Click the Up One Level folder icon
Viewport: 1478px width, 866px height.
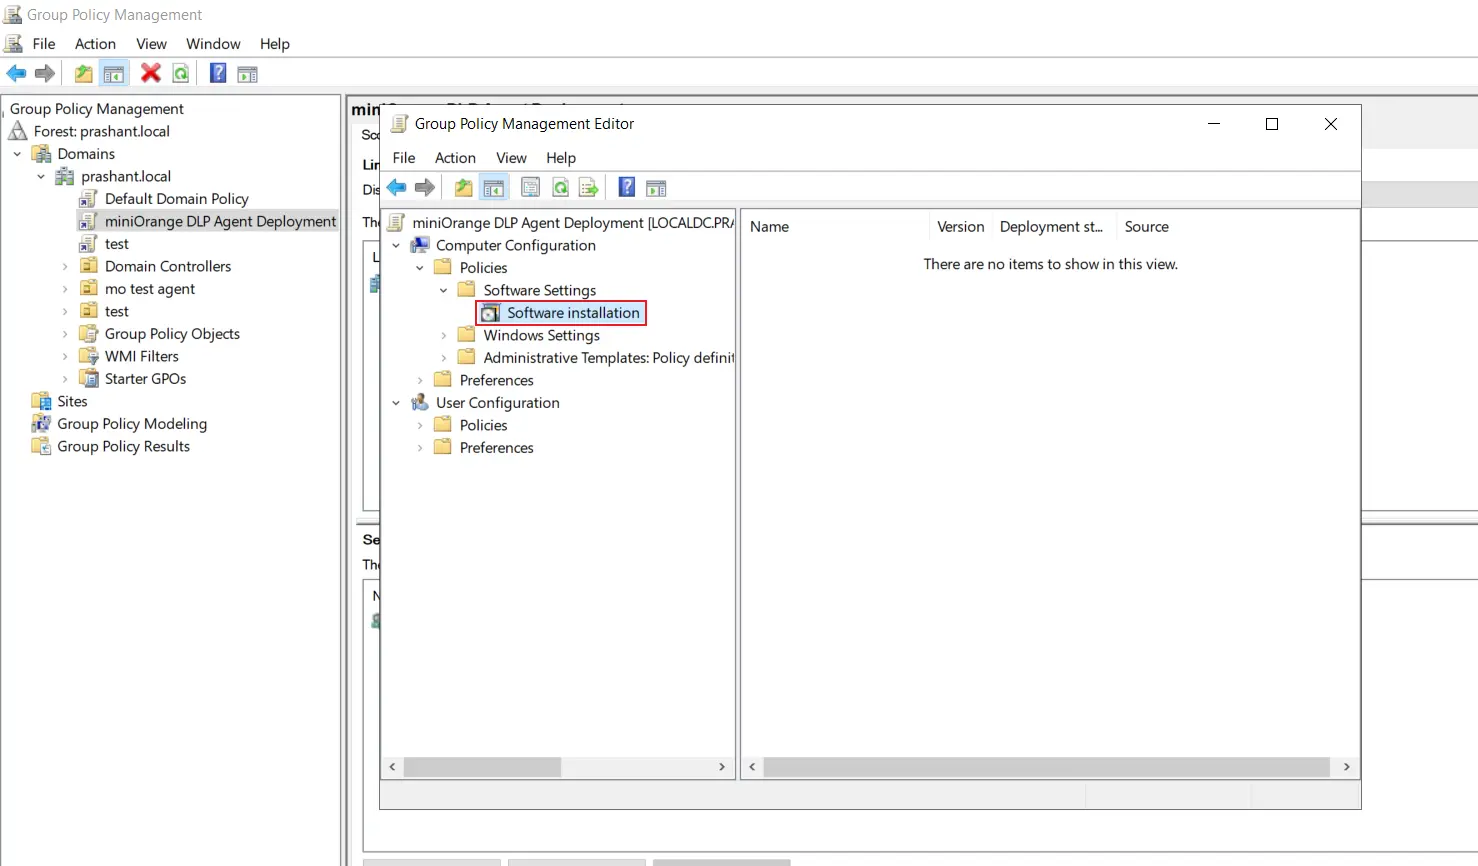click(x=463, y=187)
